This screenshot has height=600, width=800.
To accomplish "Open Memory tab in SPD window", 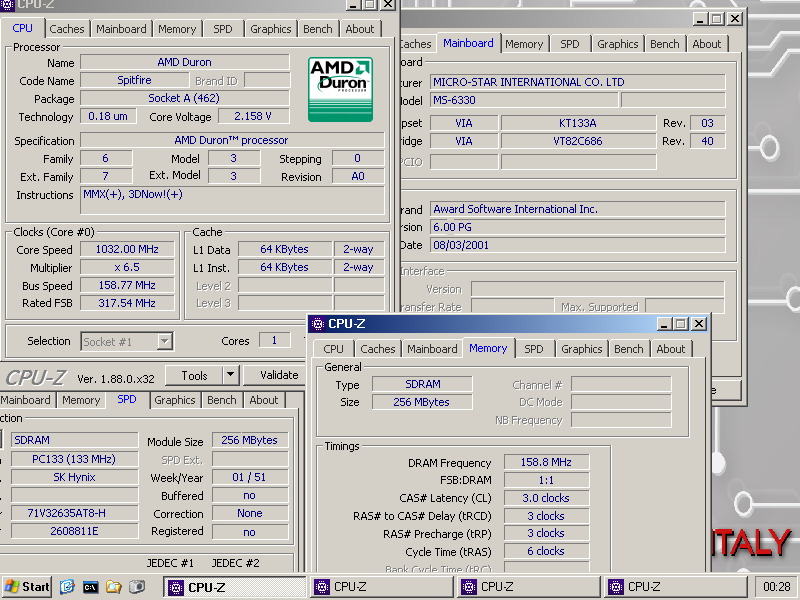I will click(x=81, y=400).
